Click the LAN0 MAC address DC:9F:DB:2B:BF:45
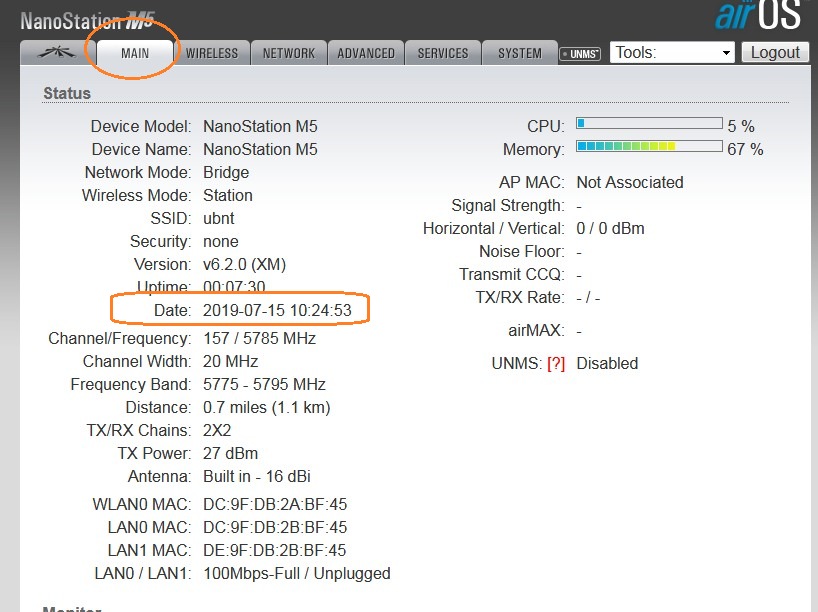 coord(275,527)
